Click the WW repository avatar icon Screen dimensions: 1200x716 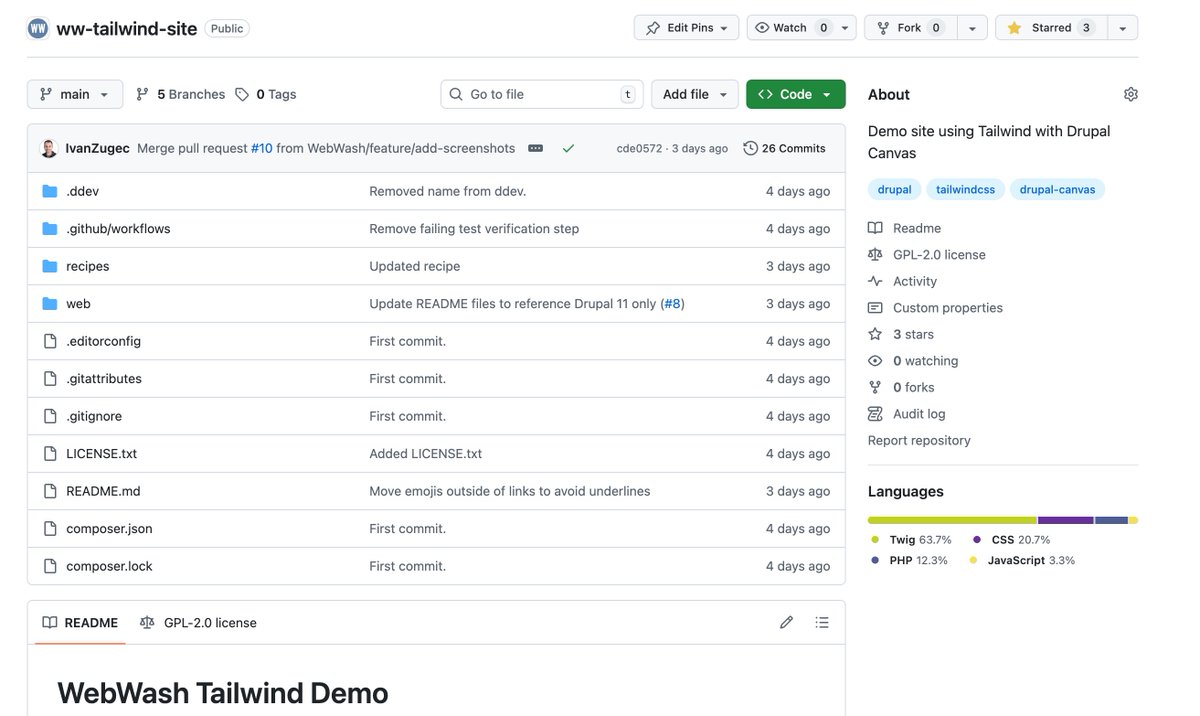tap(38, 28)
